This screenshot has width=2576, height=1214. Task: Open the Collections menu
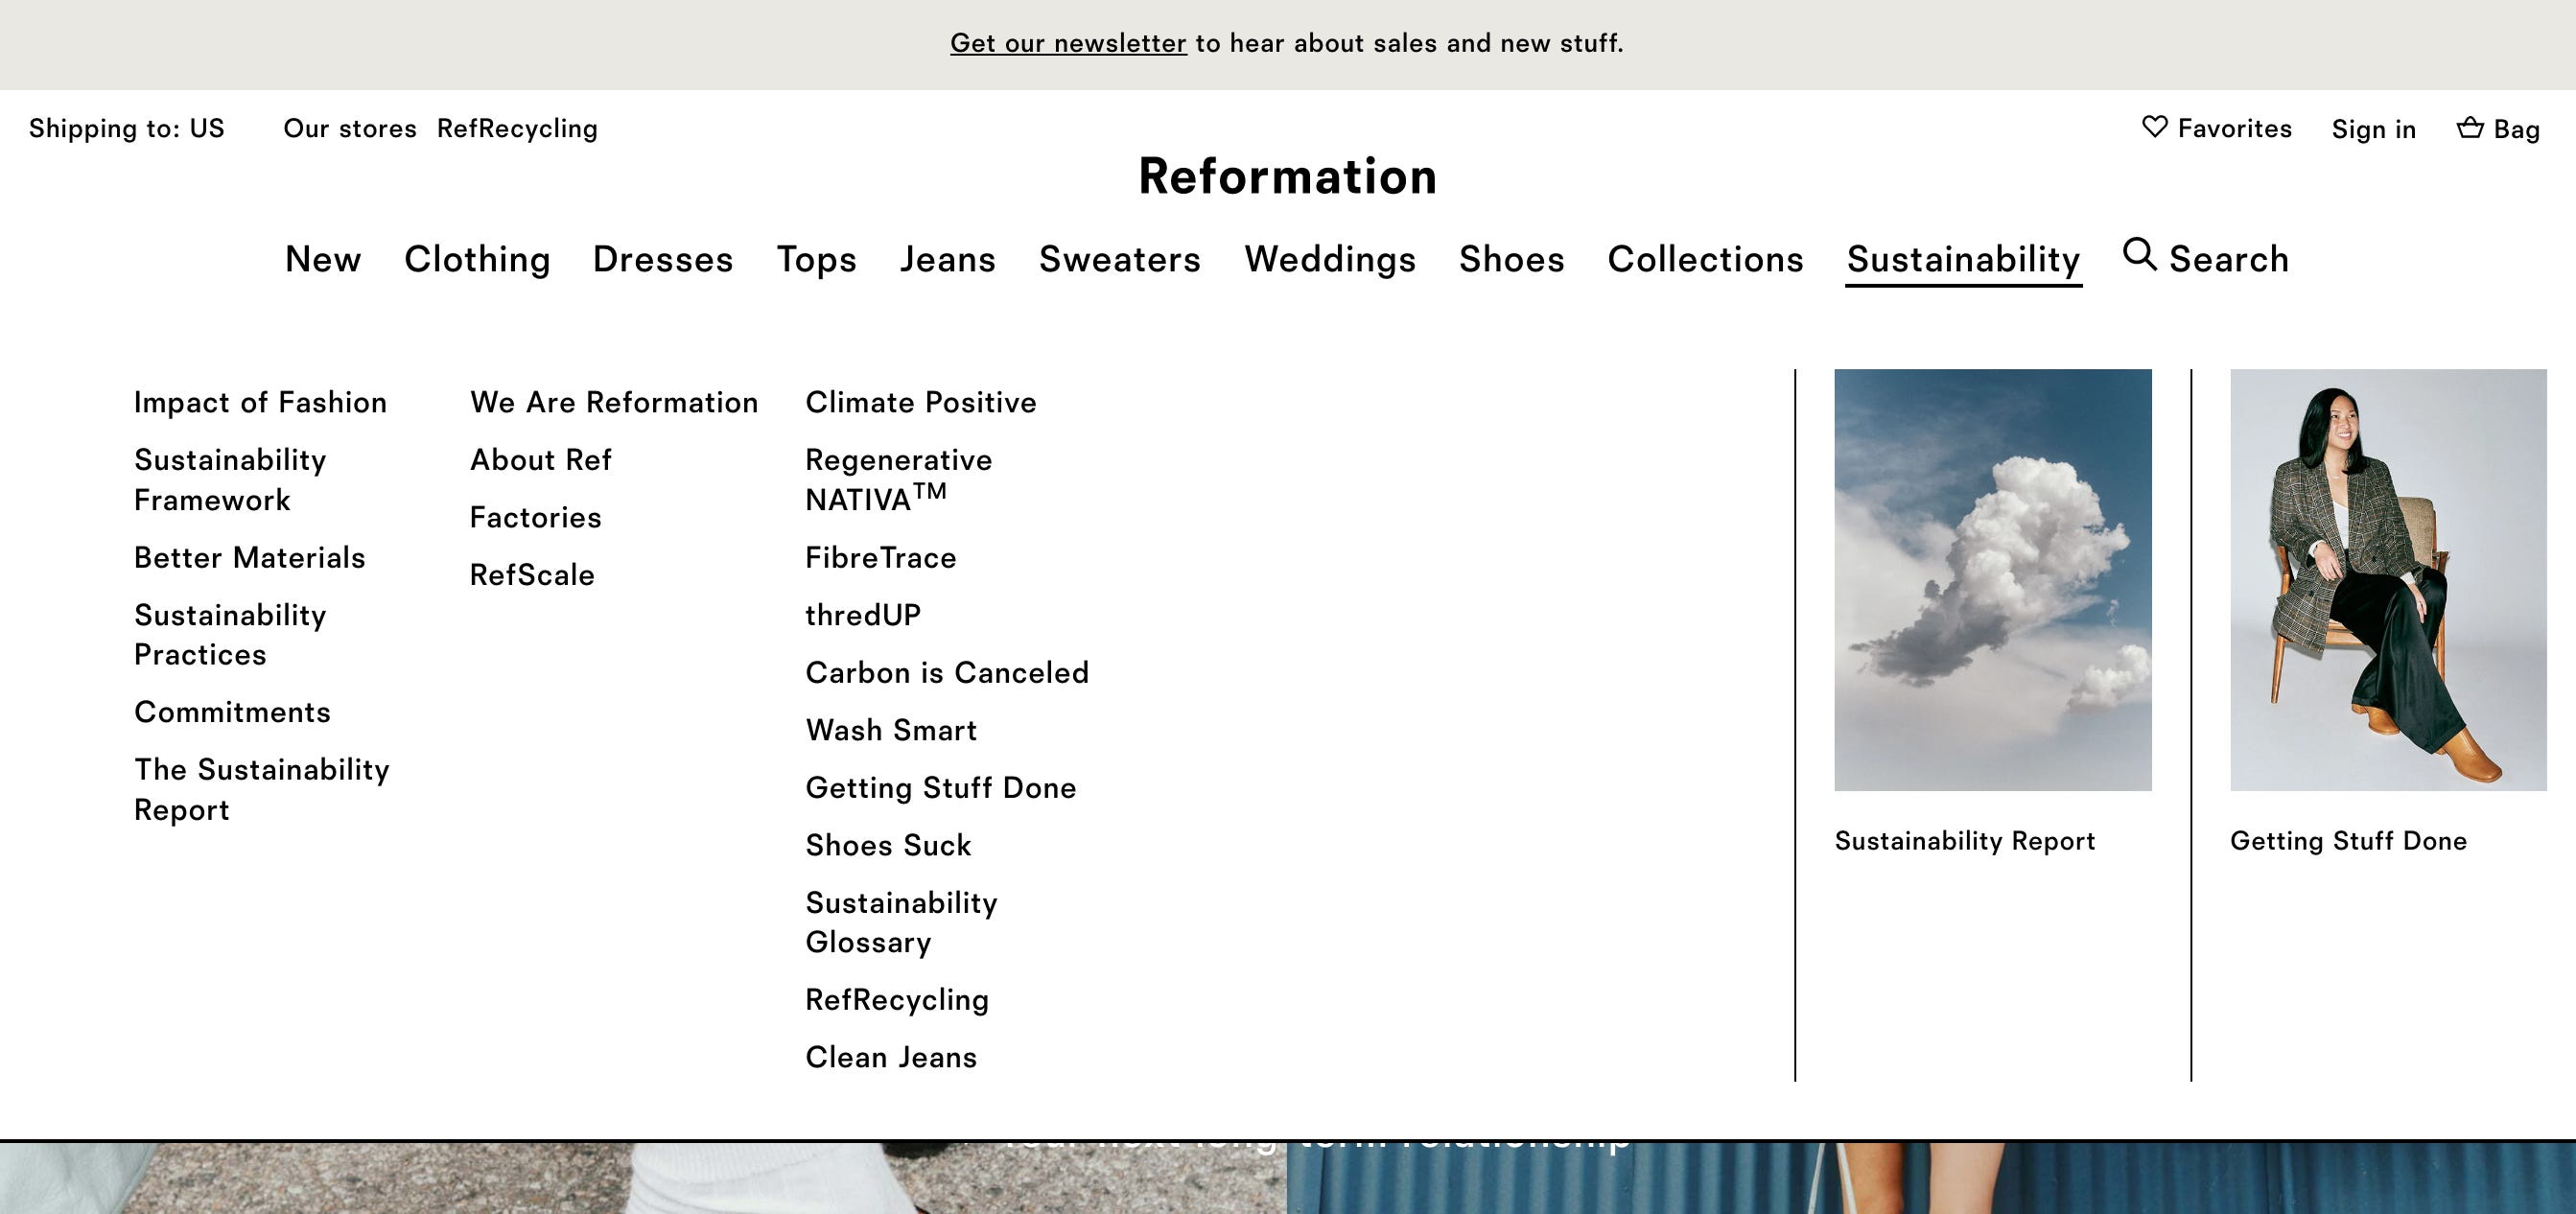[1705, 259]
